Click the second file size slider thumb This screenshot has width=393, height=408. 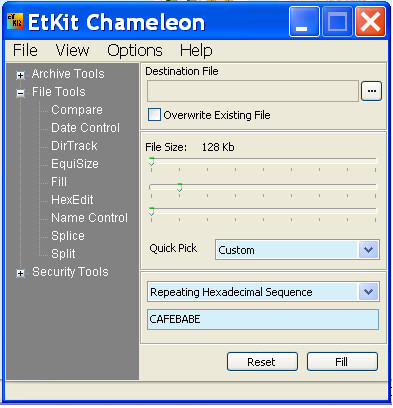pyautogui.click(x=179, y=187)
